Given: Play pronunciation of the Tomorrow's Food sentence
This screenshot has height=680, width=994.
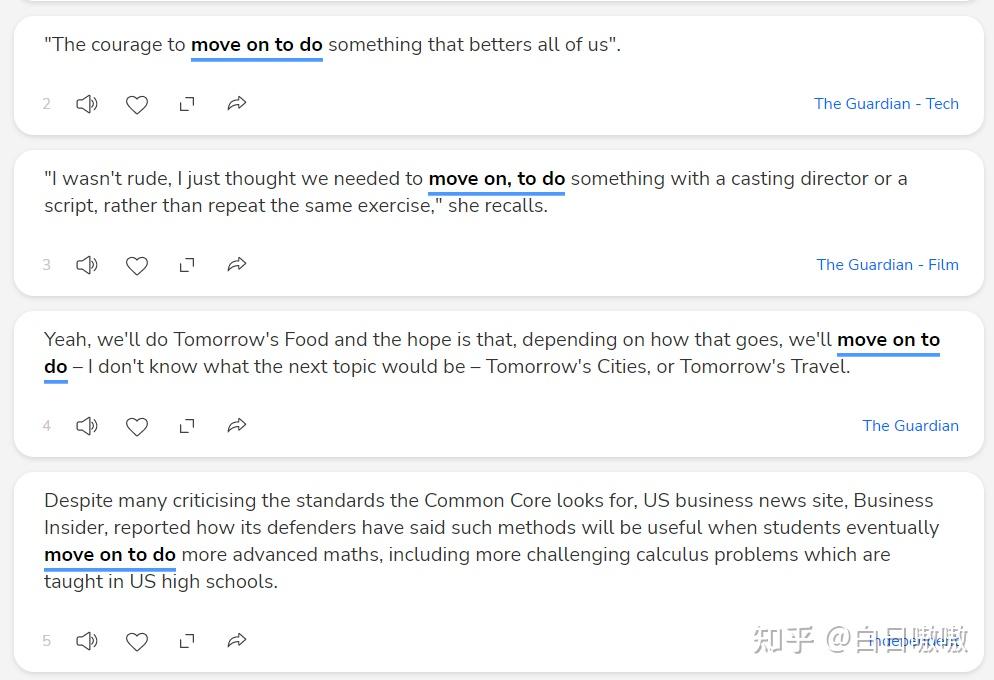Looking at the screenshot, I should [87, 425].
